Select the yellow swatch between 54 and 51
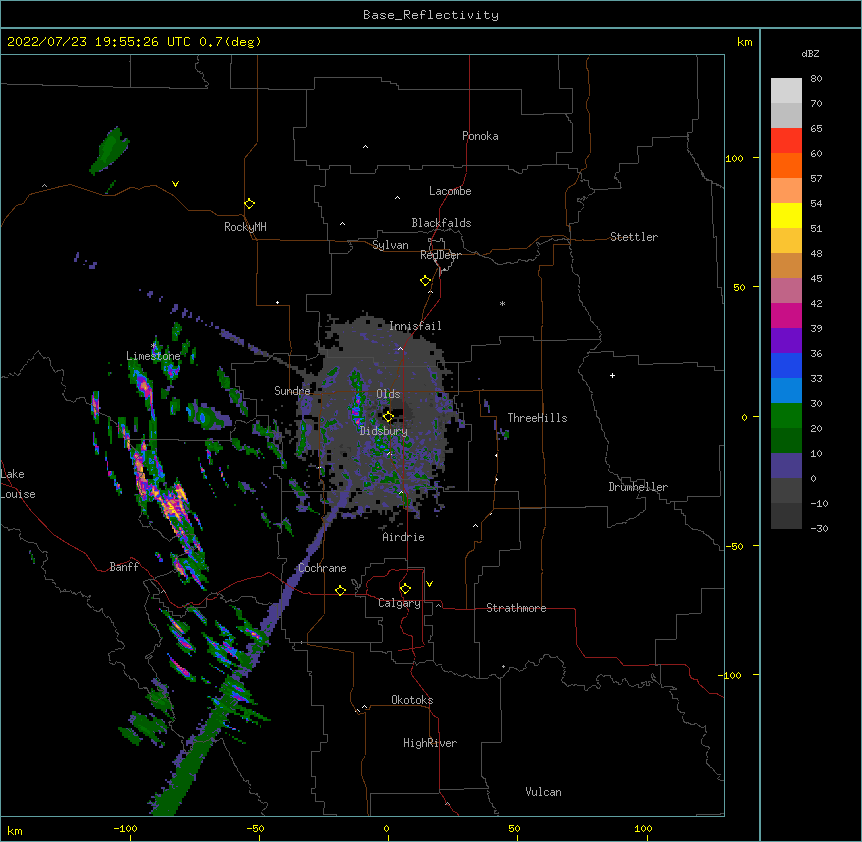Viewport: 862px width, 842px height. [786, 215]
